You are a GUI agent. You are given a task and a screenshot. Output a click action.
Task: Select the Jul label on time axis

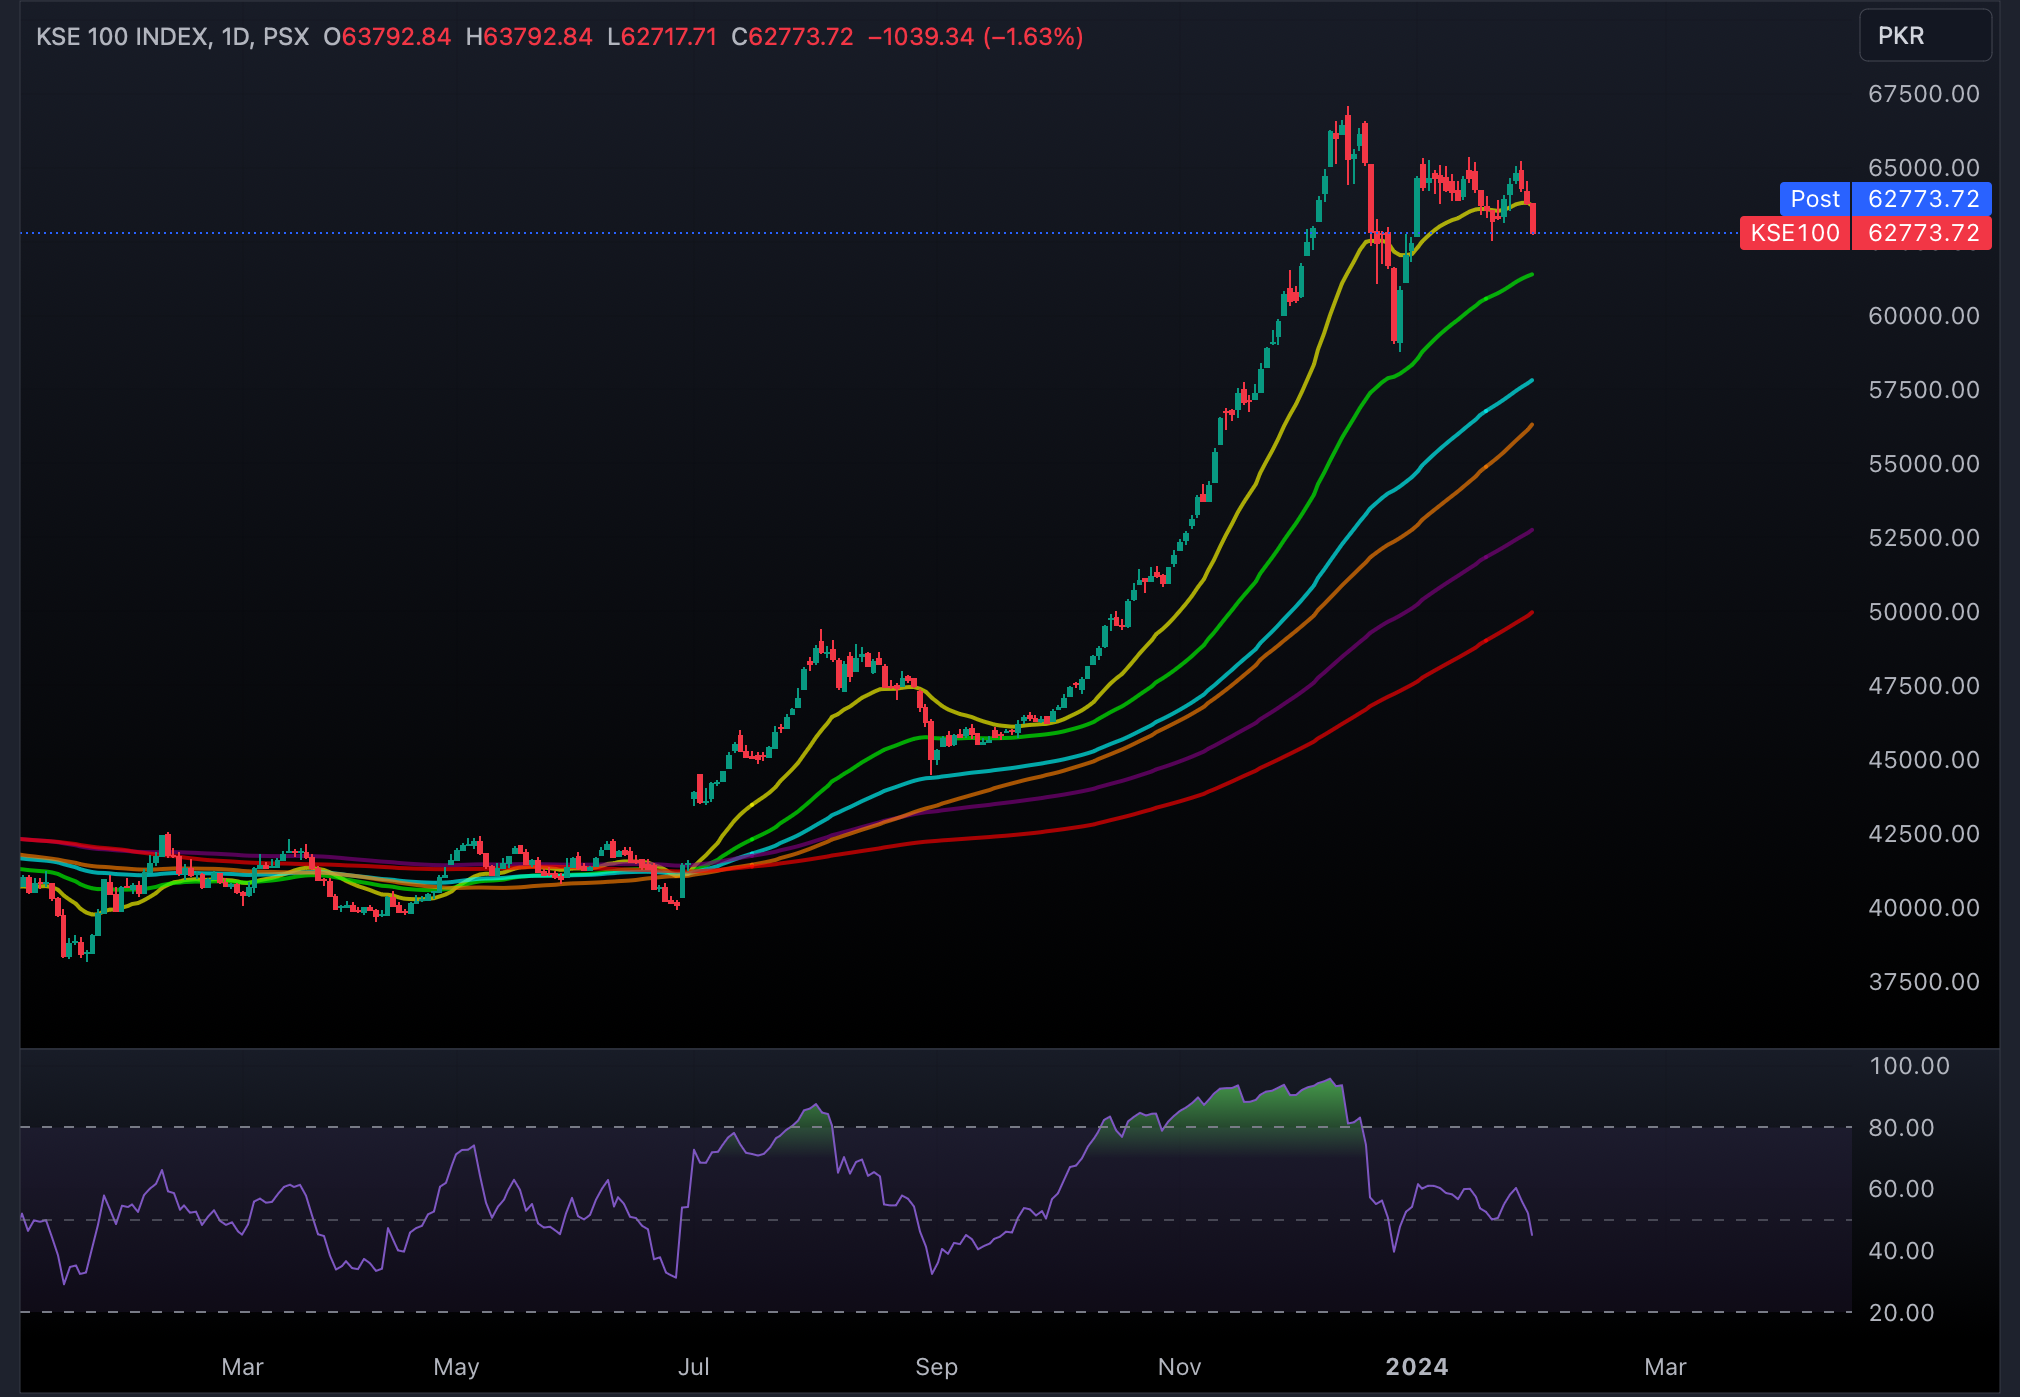pos(693,1367)
